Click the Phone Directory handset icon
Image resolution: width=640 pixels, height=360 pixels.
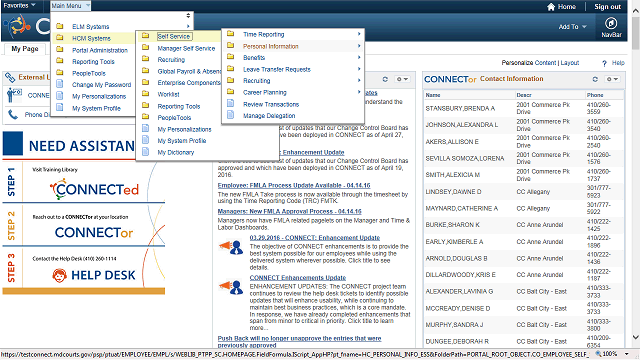[x=13, y=115]
